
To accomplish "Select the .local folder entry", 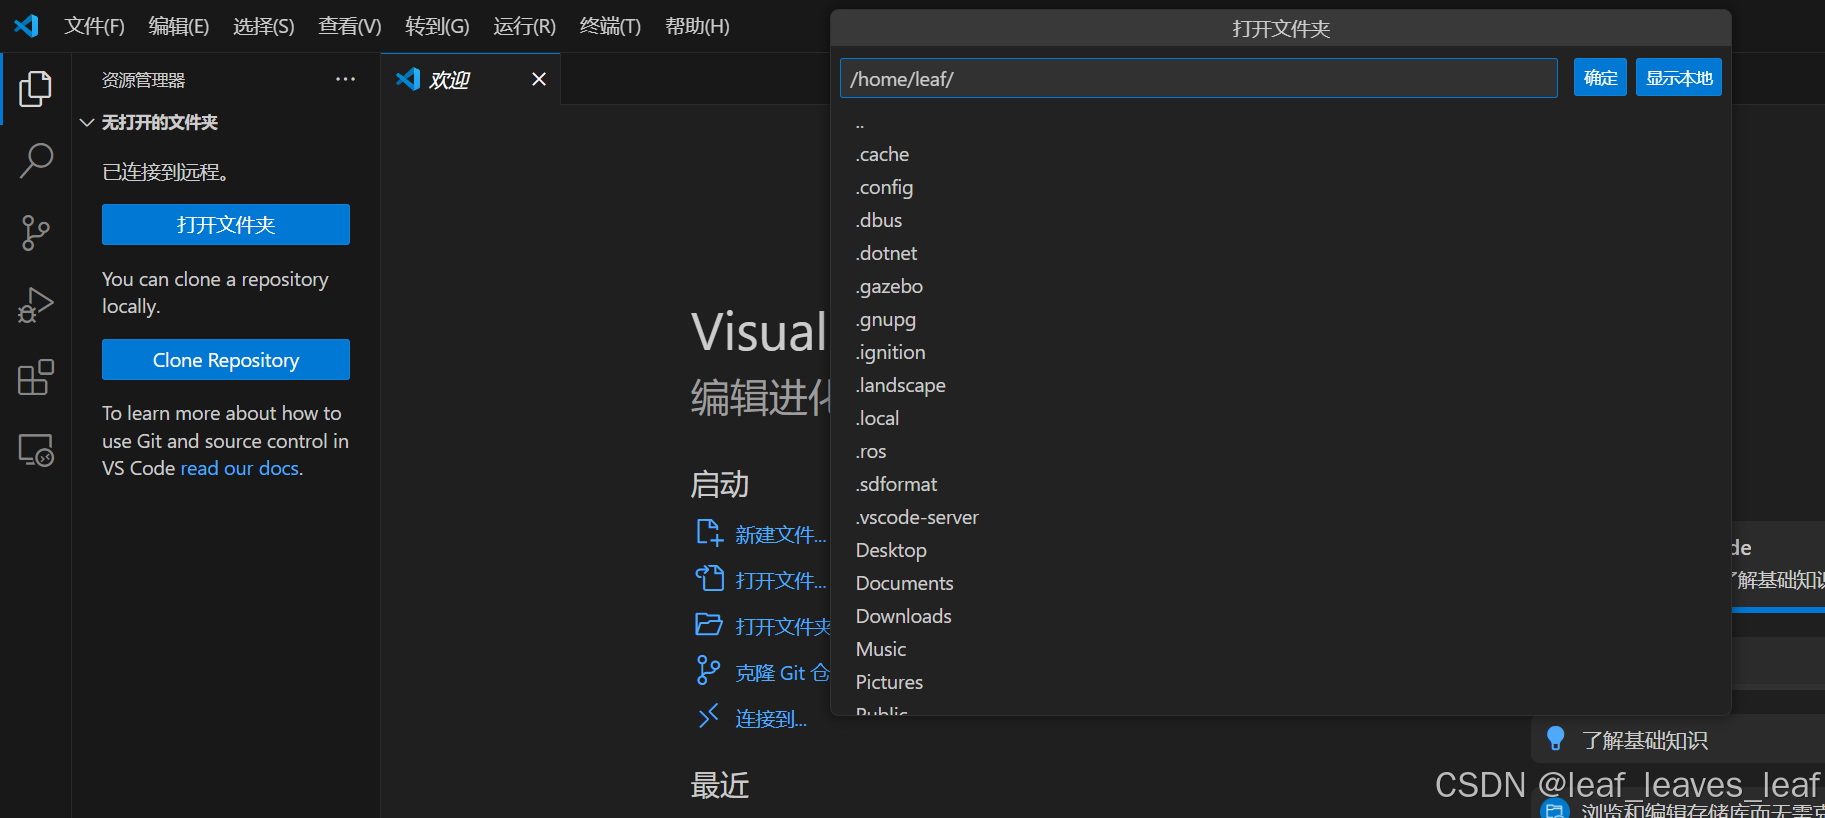I will point(1281,418).
